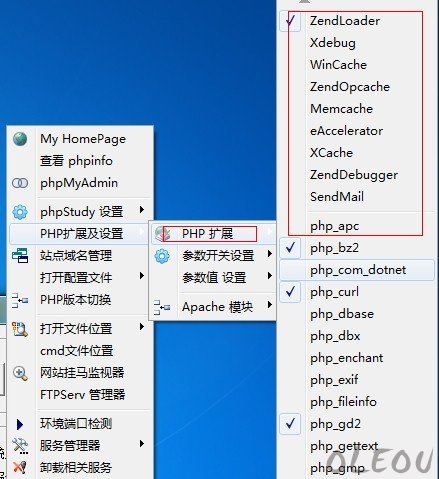This screenshot has width=439, height=479.
Task: Click the gear icon beside phpStudy 设置
Action: [x=20, y=212]
